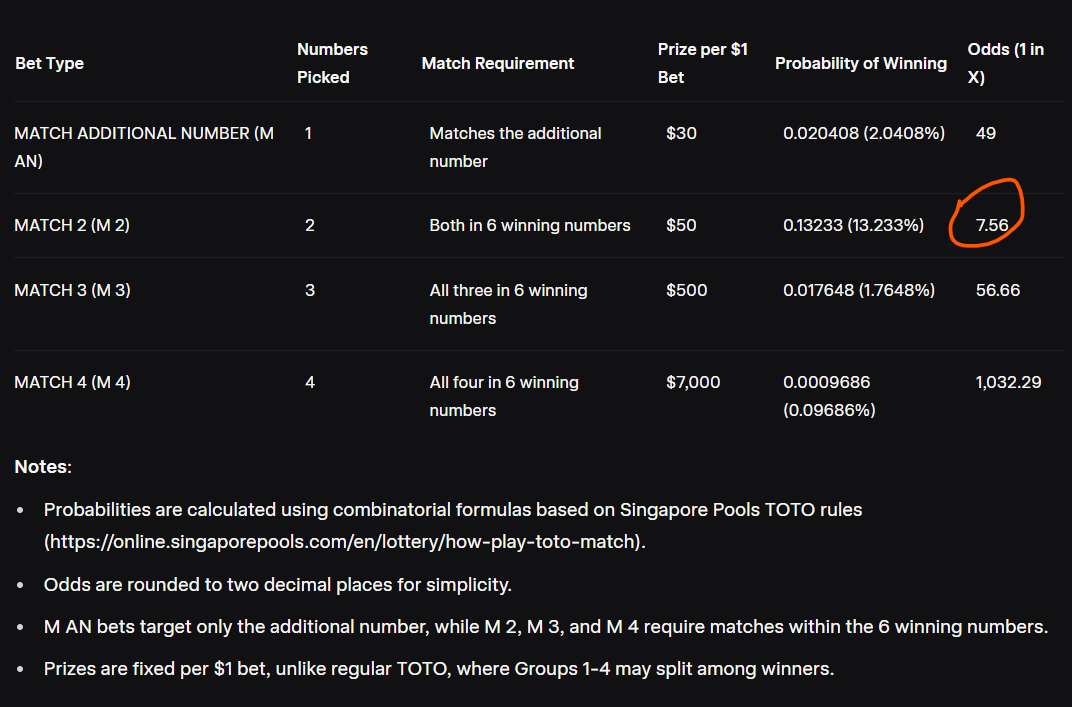The width and height of the screenshot is (1072, 707).
Task: Click the $500 prize cell
Action: click(686, 290)
